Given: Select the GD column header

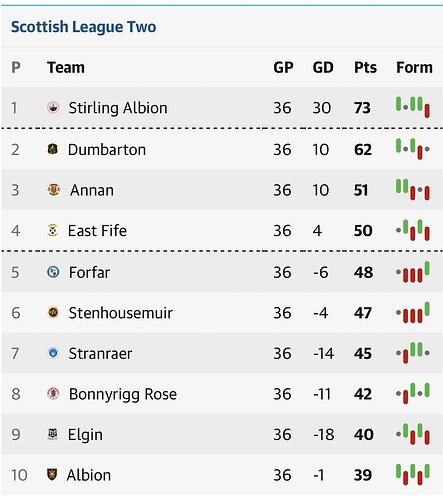Looking at the screenshot, I should click(323, 68).
